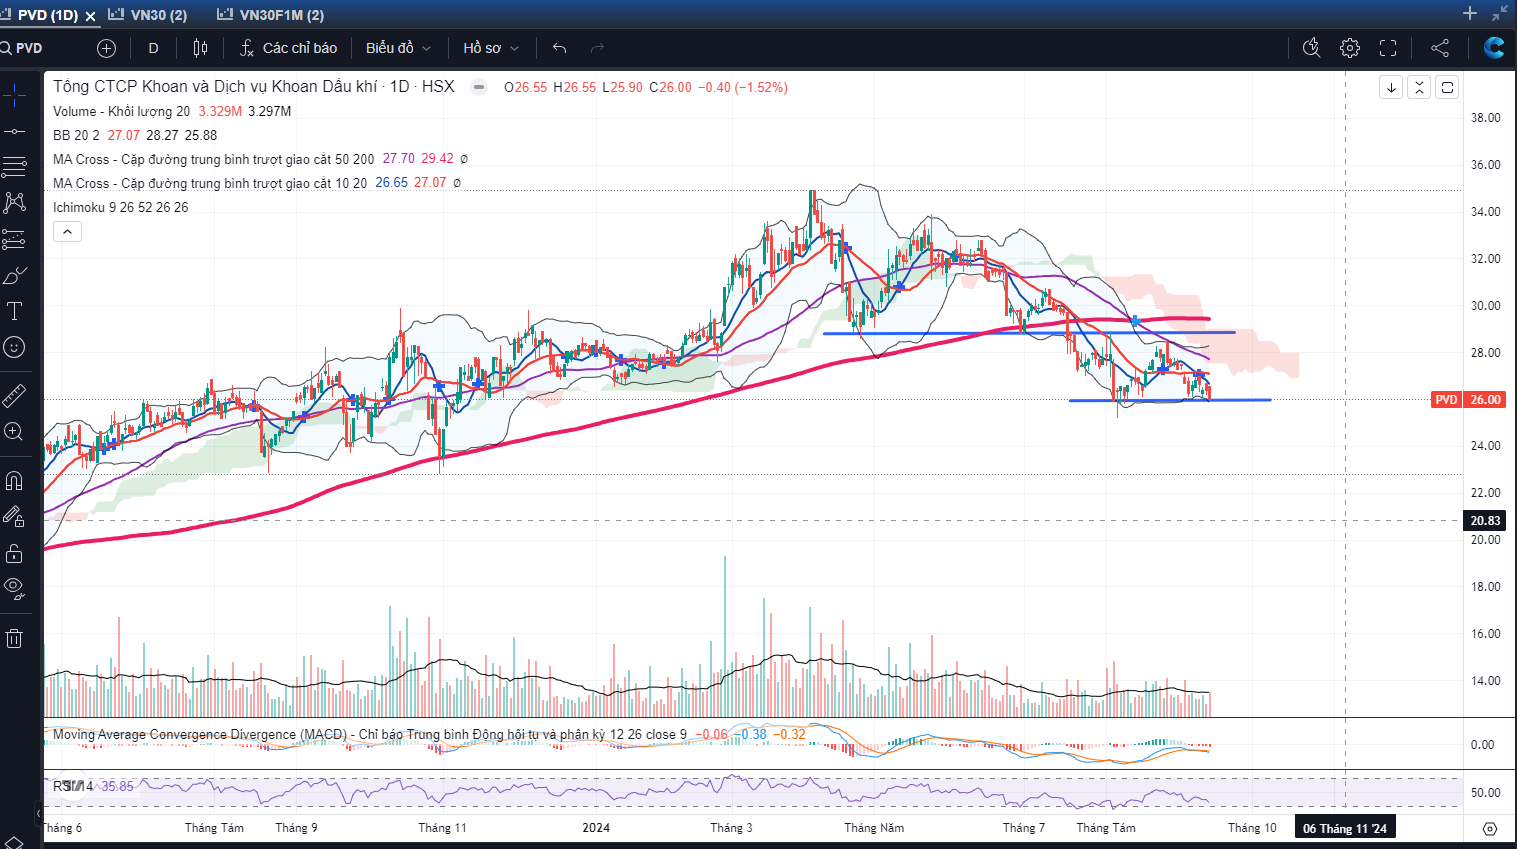This screenshot has height=849, width=1517.
Task: Toggle magnet mode for drawings
Action: (14, 481)
